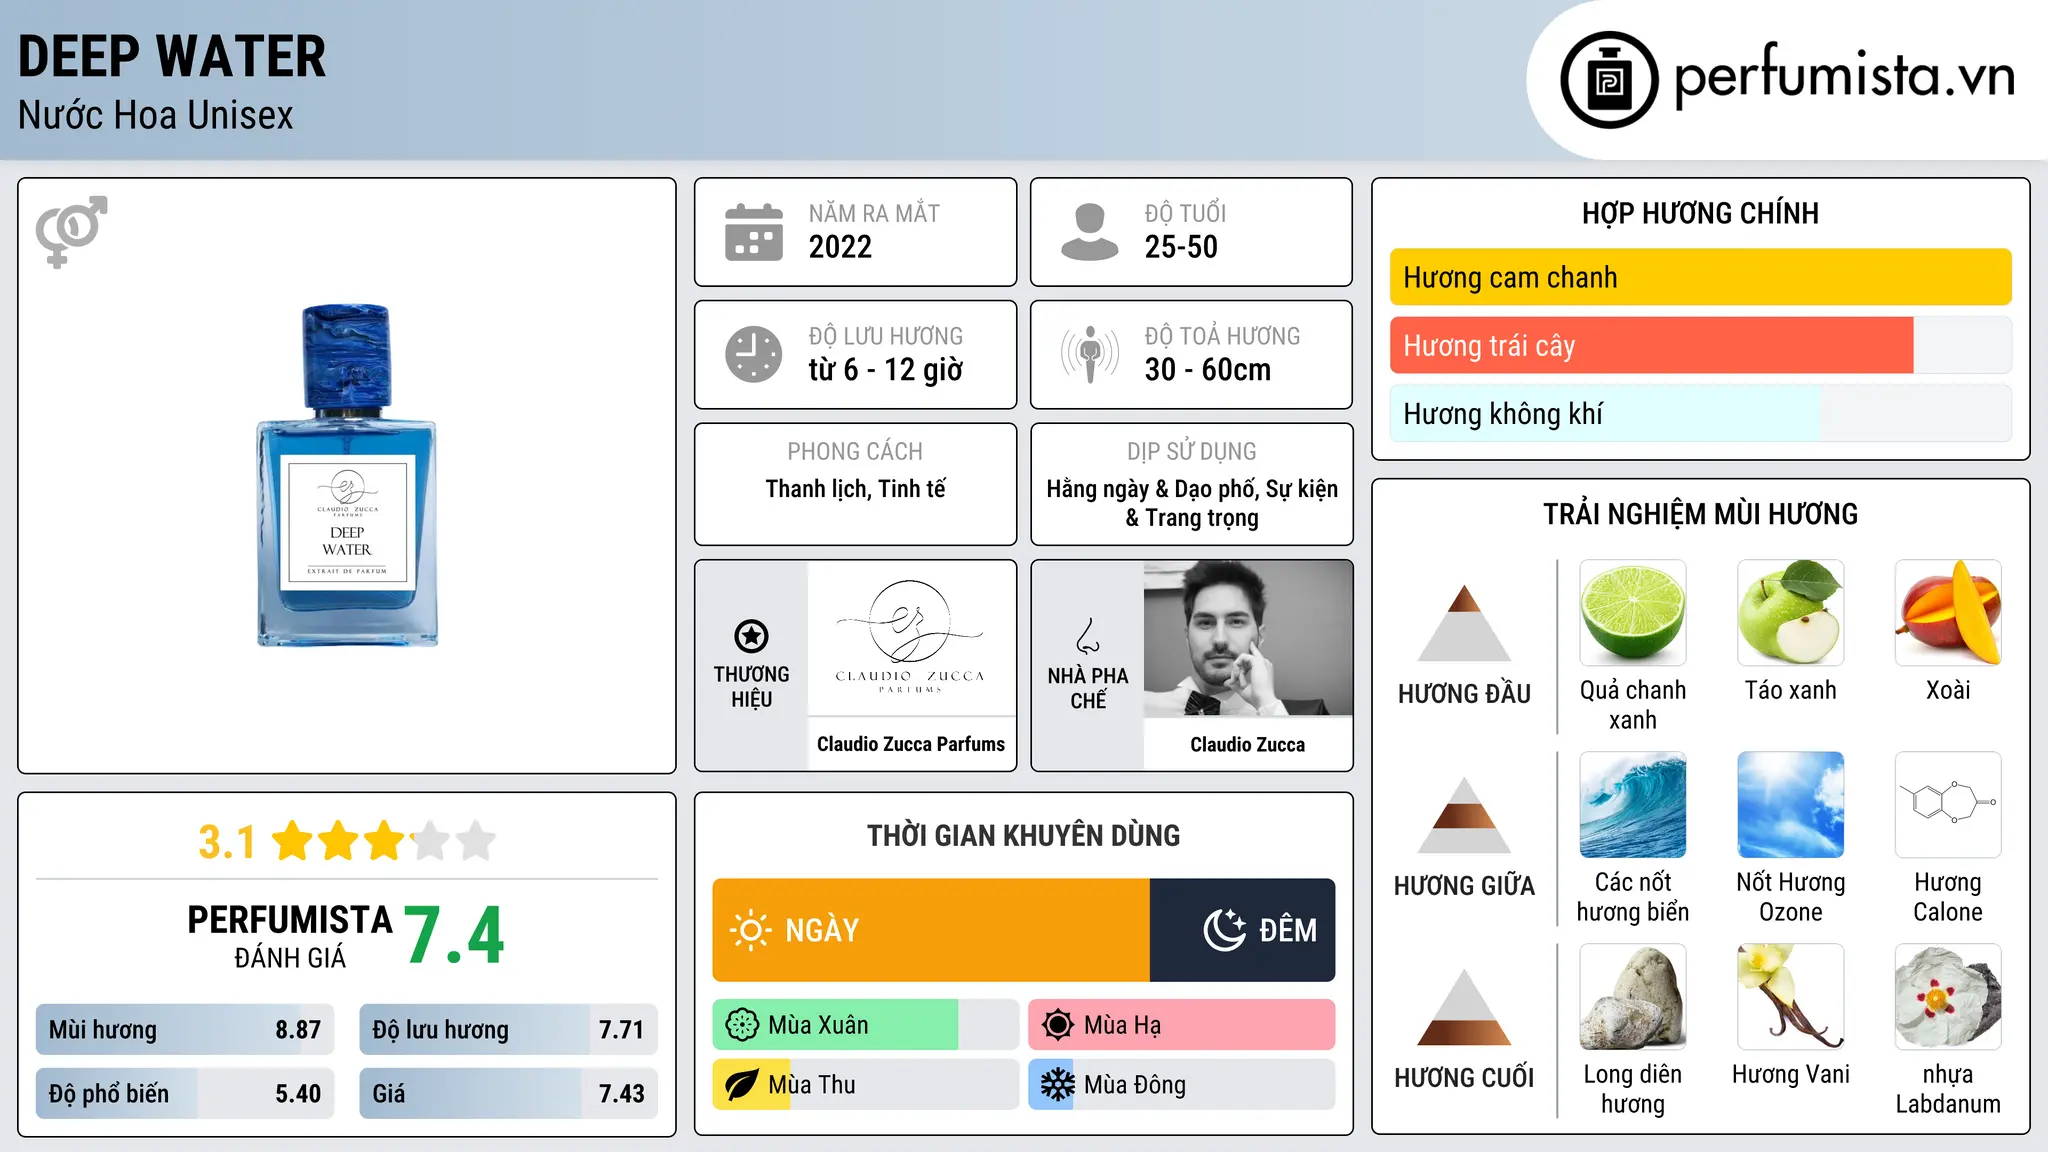The width and height of the screenshot is (2048, 1152).
Task: Click the Táo xanh green apple image
Action: click(1791, 613)
